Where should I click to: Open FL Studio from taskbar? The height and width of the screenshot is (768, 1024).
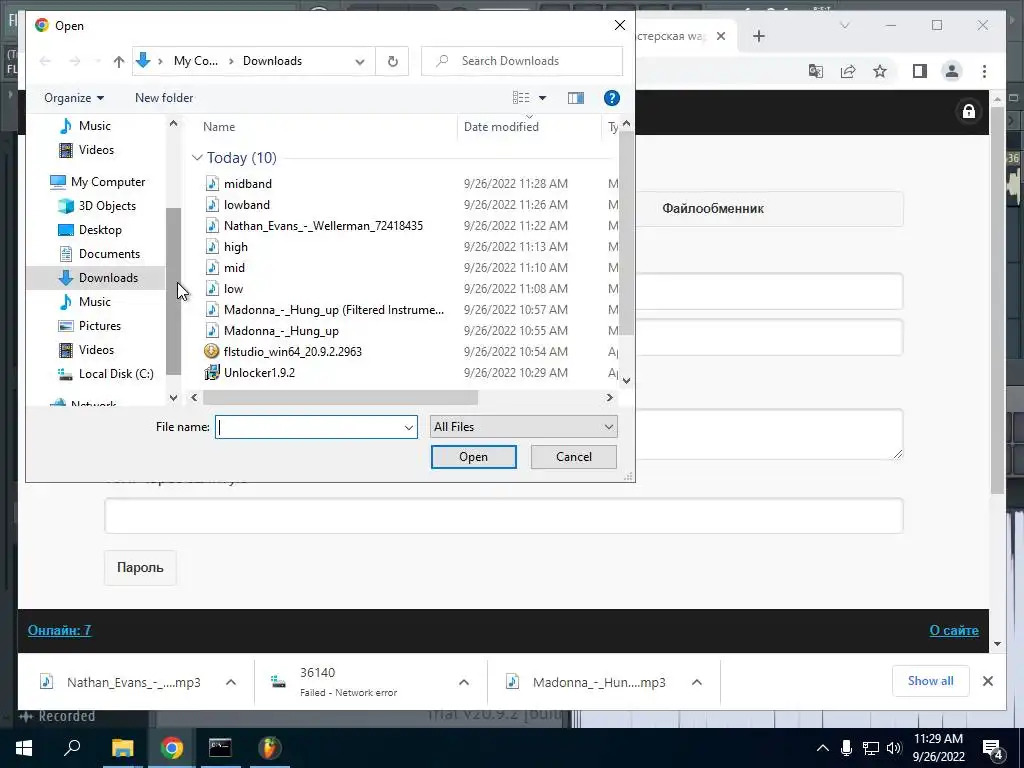coord(269,748)
